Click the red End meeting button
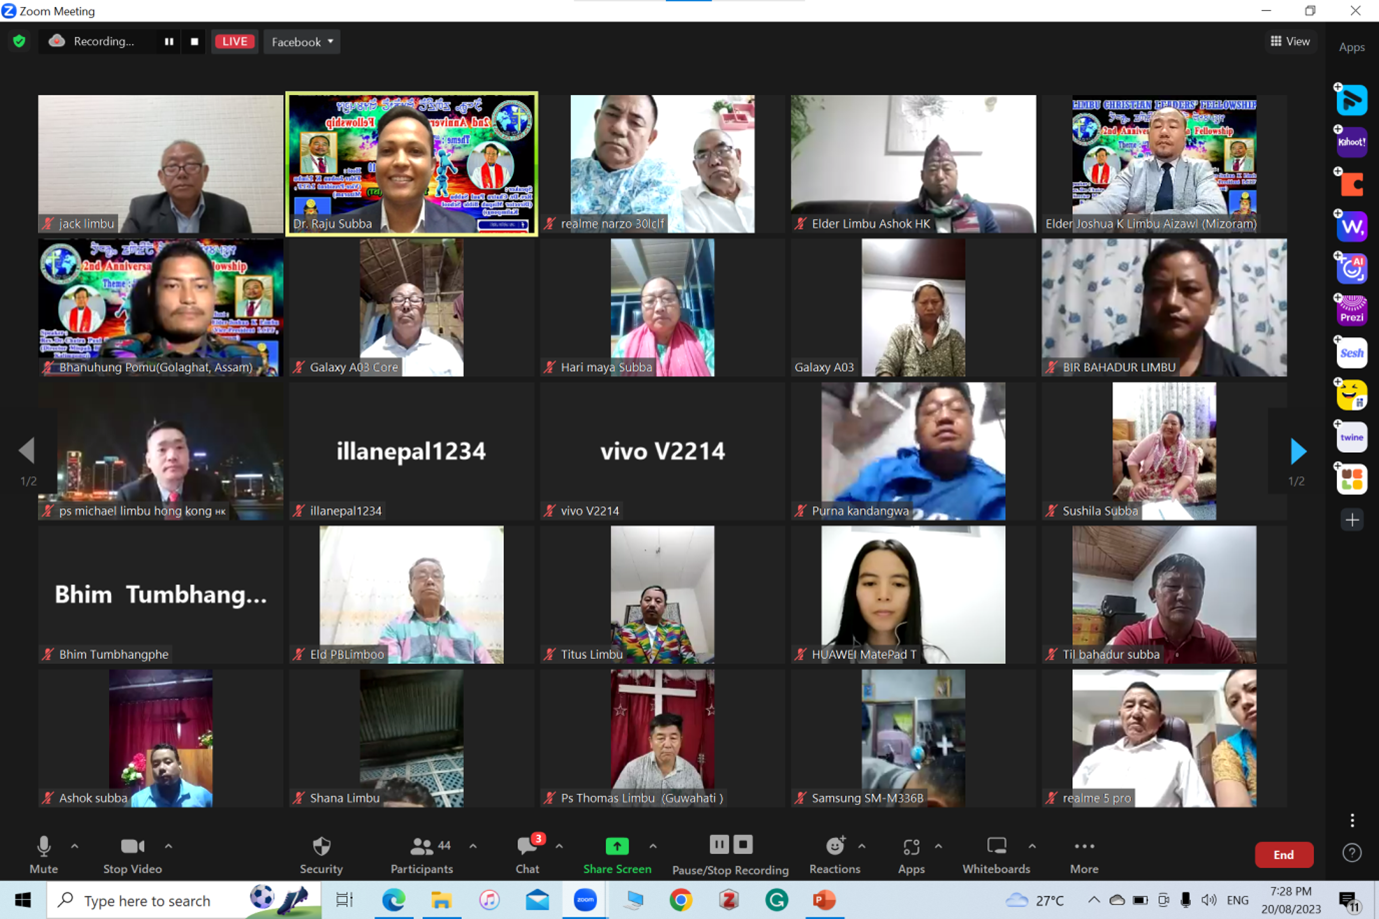This screenshot has height=919, width=1379. tap(1283, 854)
